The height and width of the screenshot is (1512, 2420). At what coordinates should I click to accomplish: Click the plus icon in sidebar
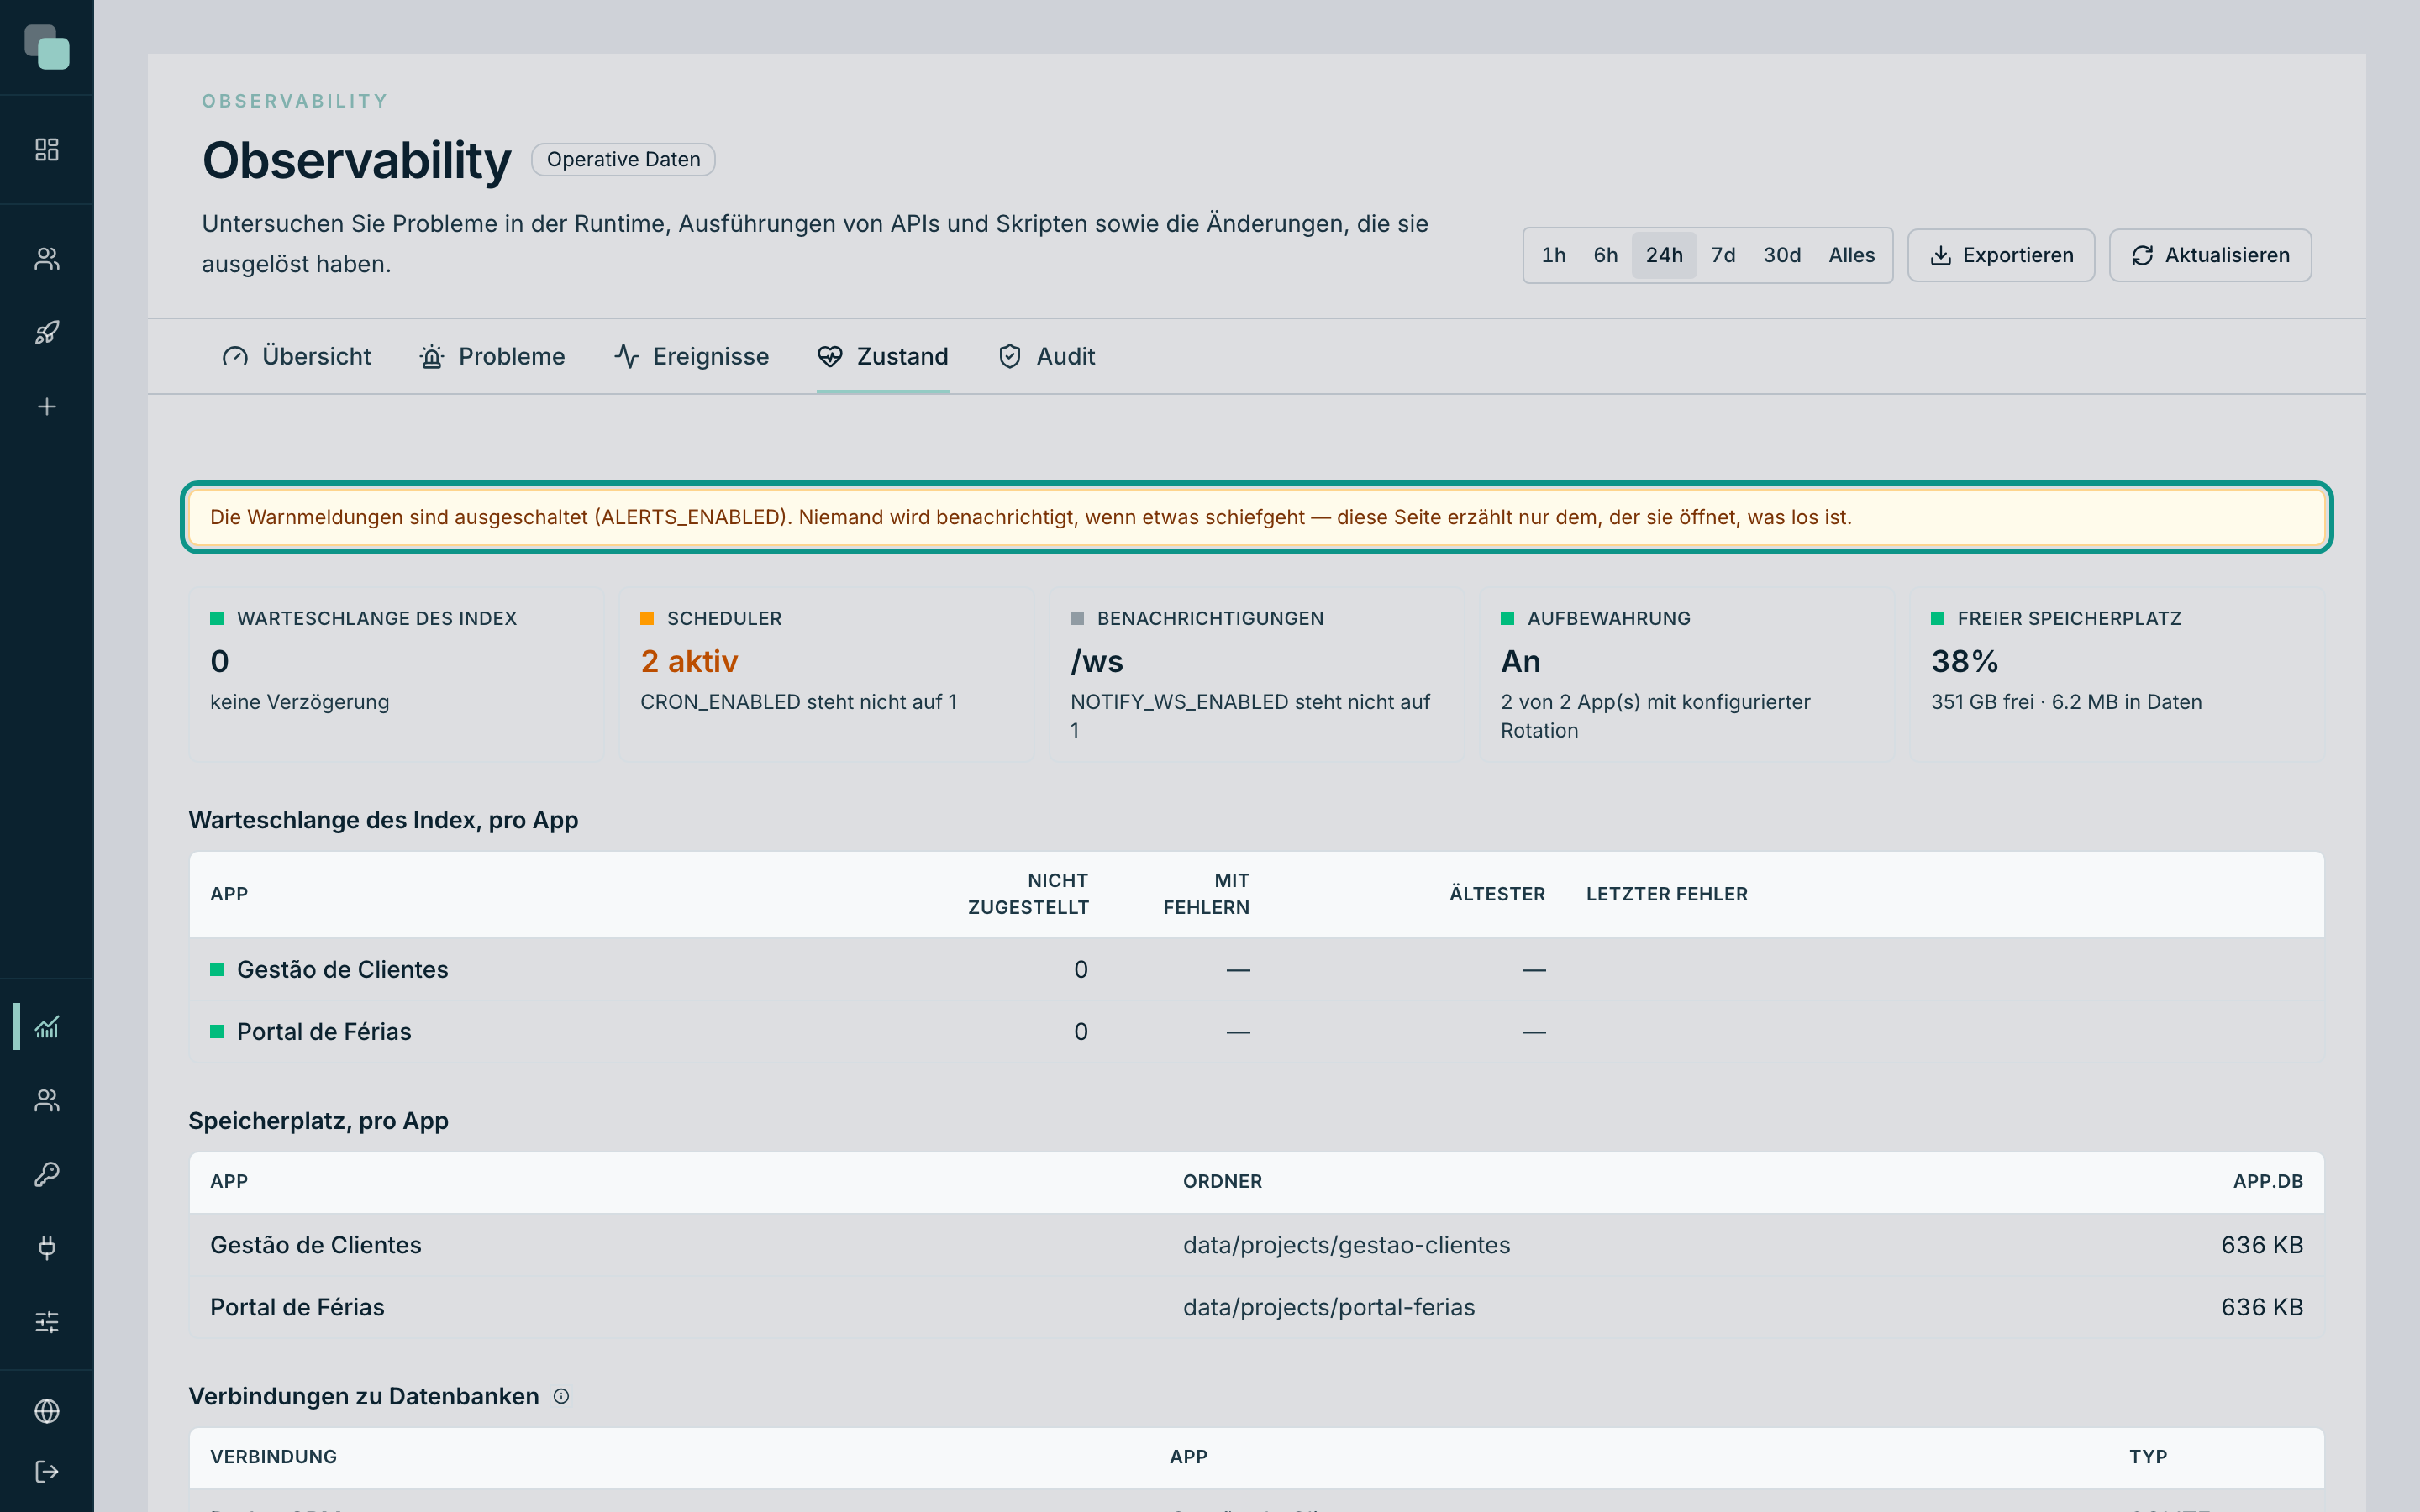coord(47,407)
